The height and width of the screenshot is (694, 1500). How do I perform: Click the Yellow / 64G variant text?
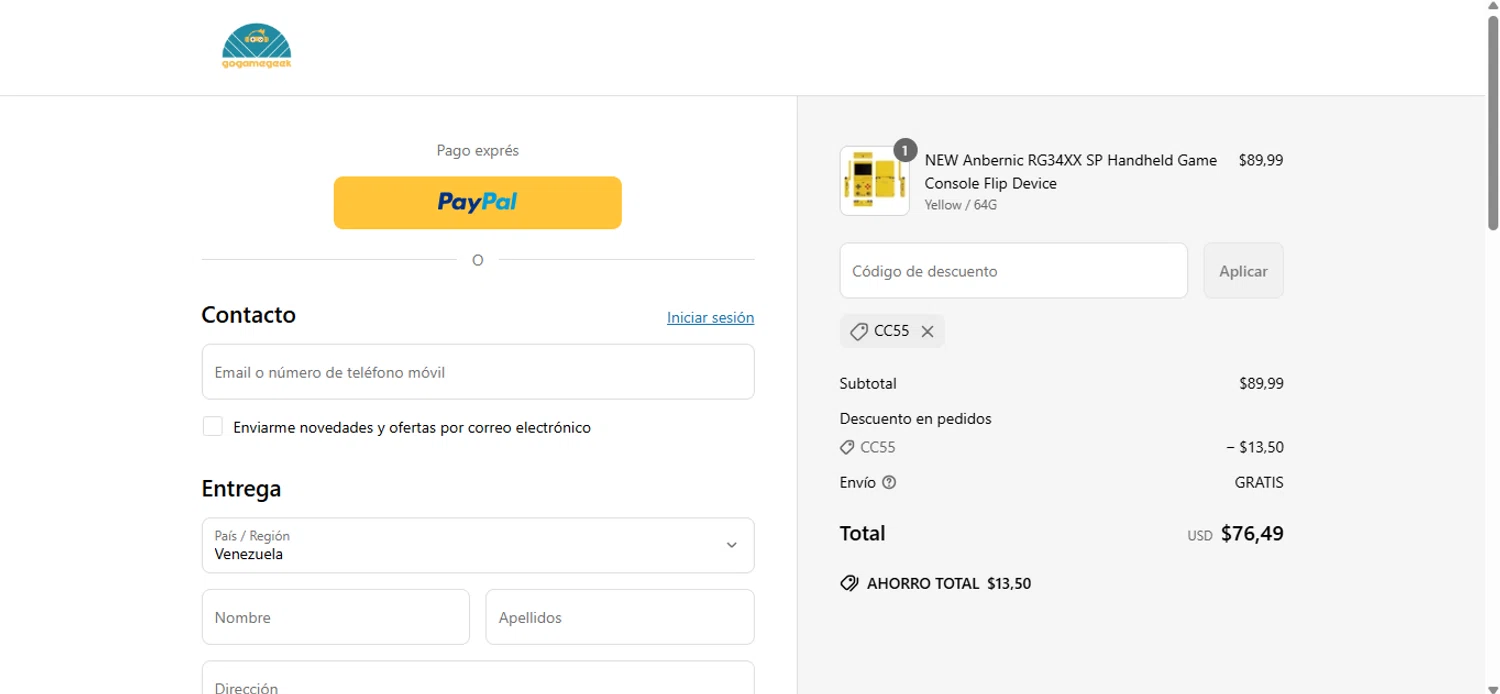click(961, 205)
